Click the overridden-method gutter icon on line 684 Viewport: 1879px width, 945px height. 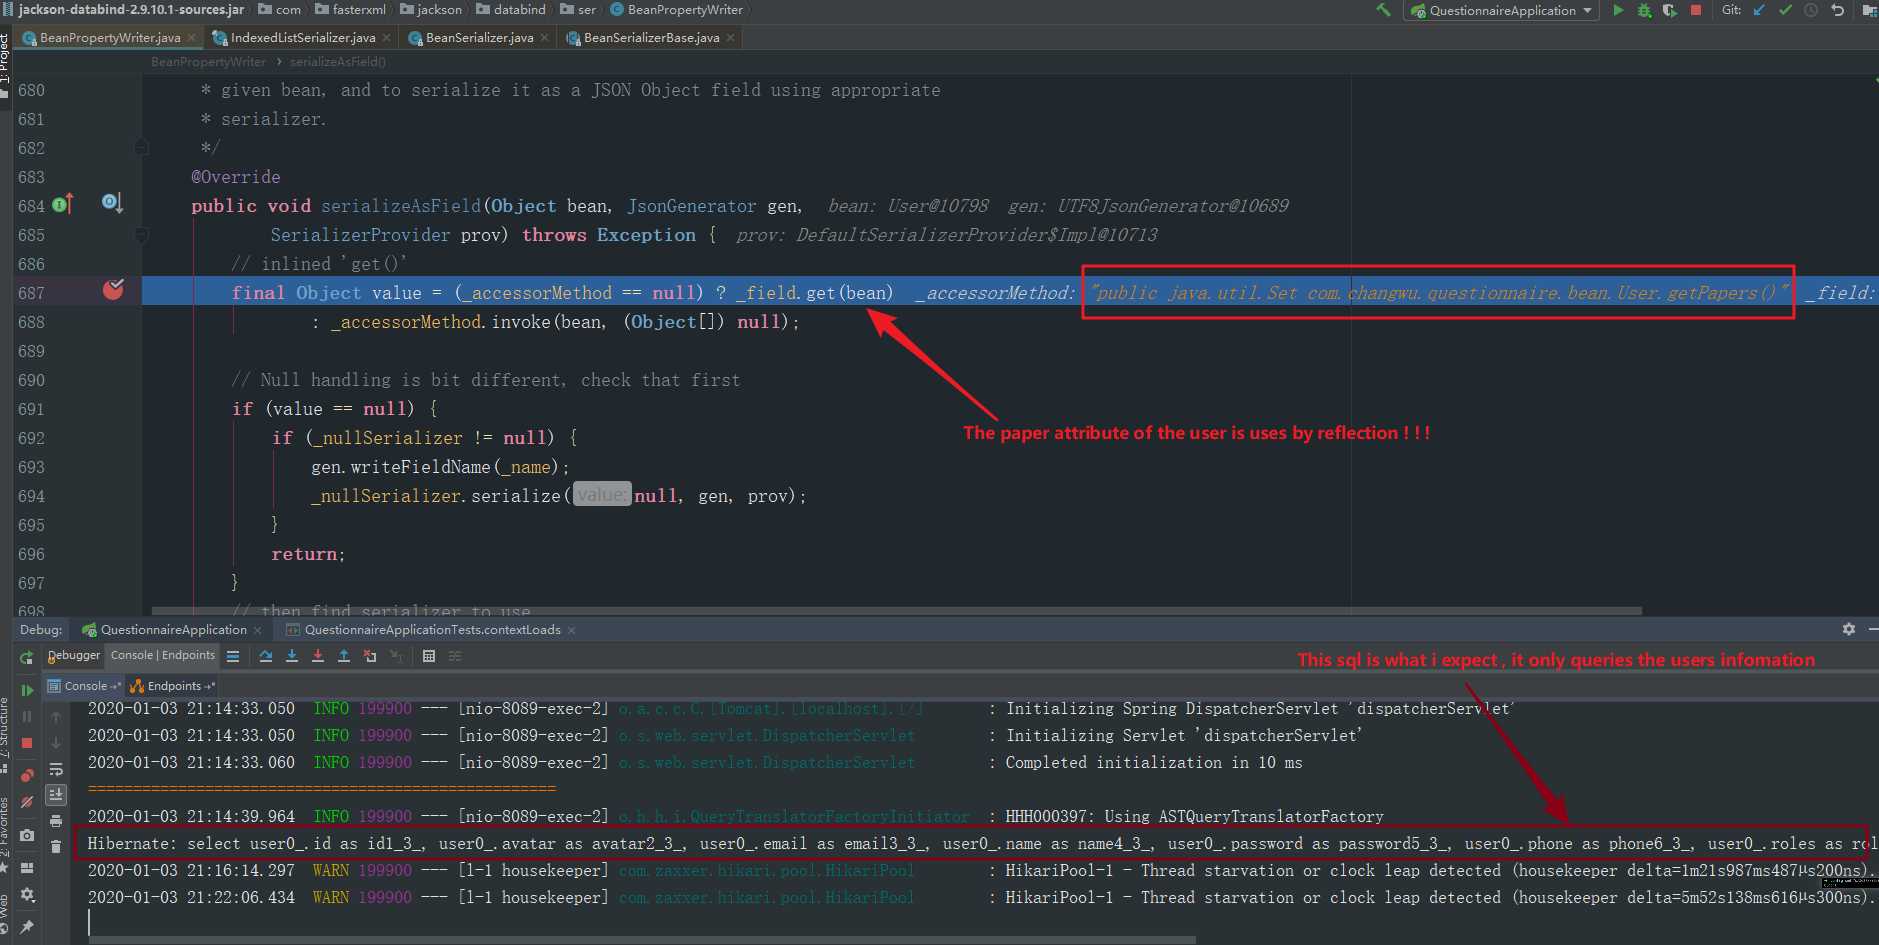pos(112,203)
